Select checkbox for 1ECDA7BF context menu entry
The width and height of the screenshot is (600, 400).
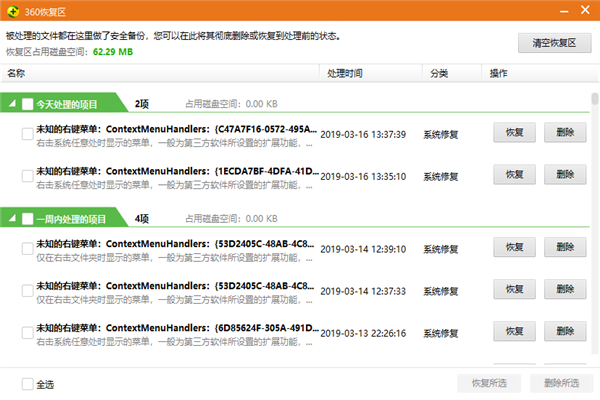coord(28,176)
